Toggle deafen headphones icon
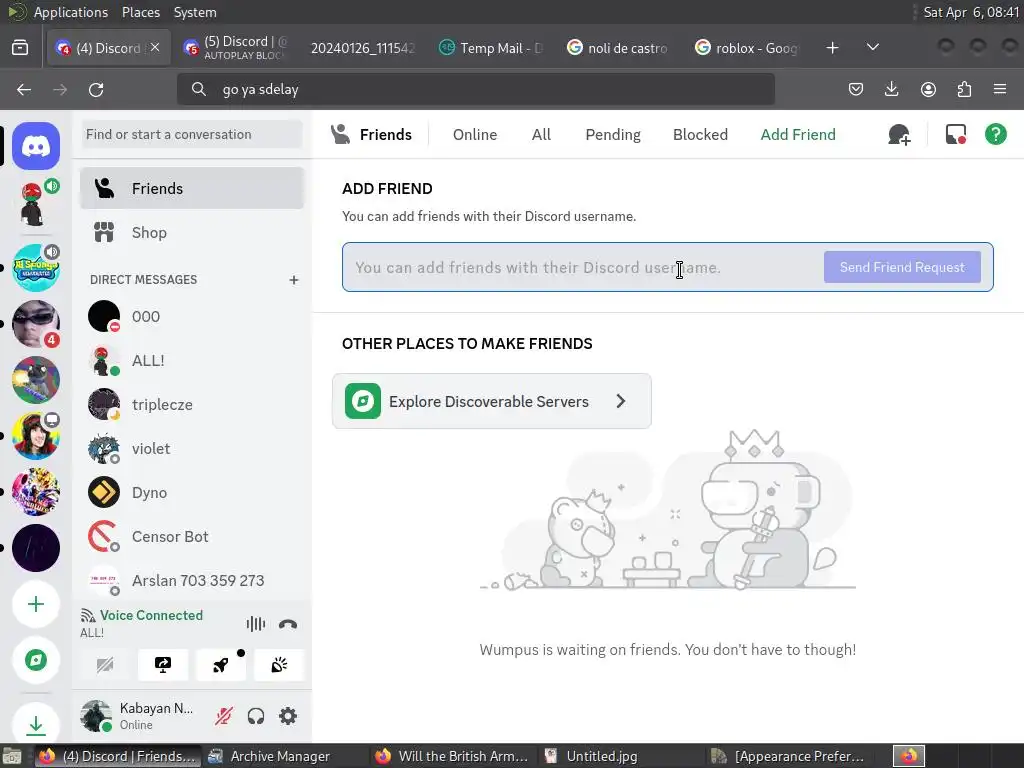 pos(255,716)
